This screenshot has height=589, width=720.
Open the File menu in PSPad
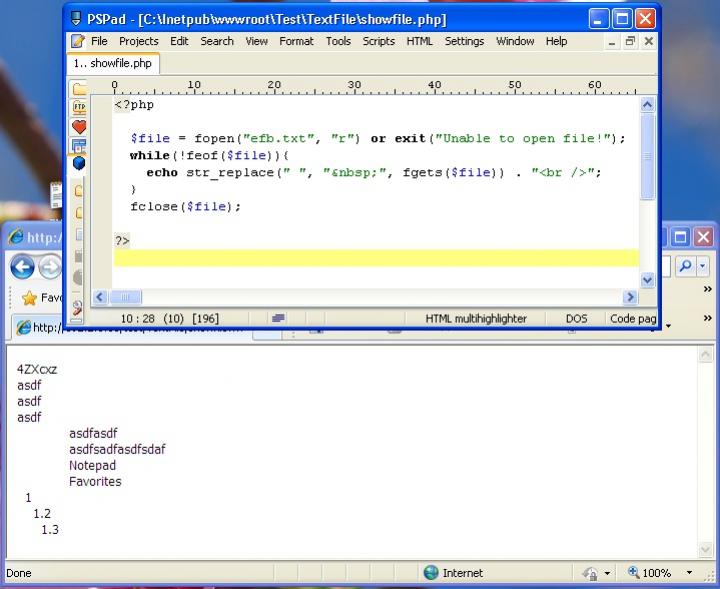click(99, 41)
